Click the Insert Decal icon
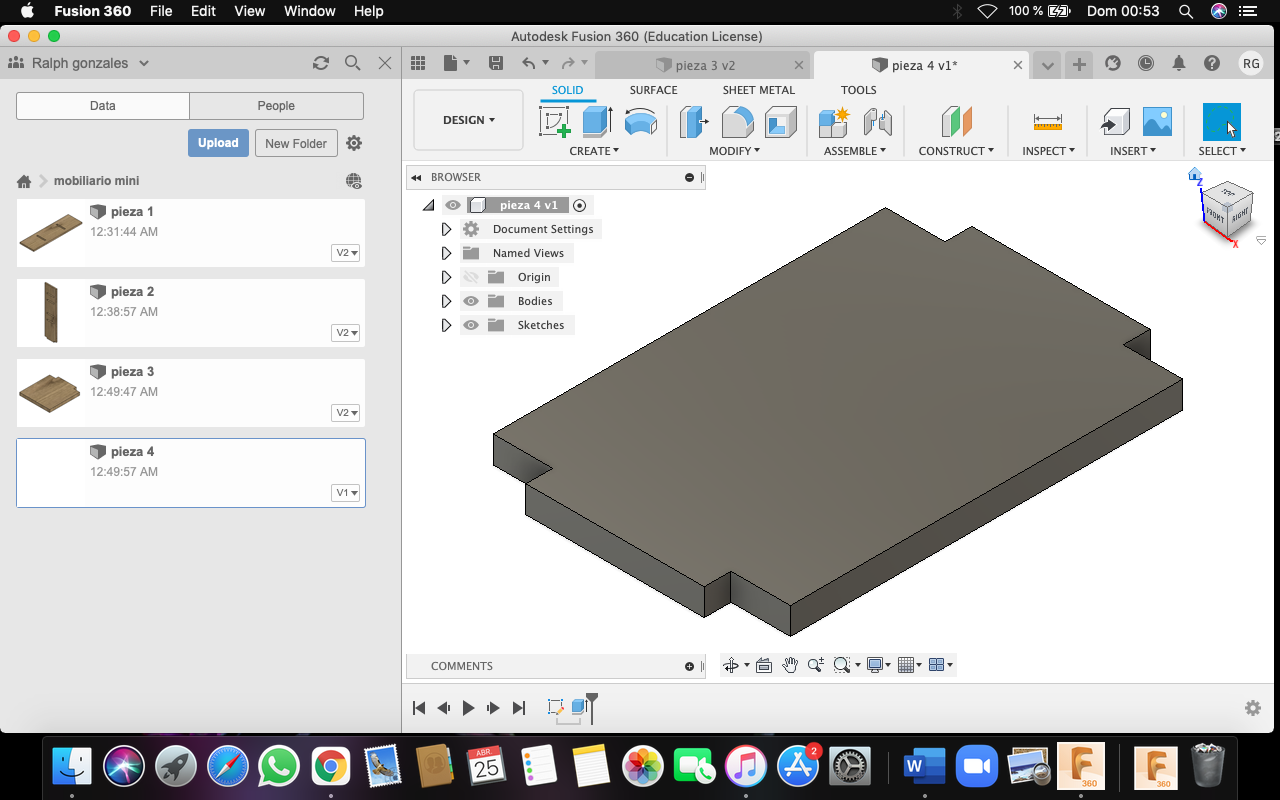The height and width of the screenshot is (800, 1280). [1156, 122]
